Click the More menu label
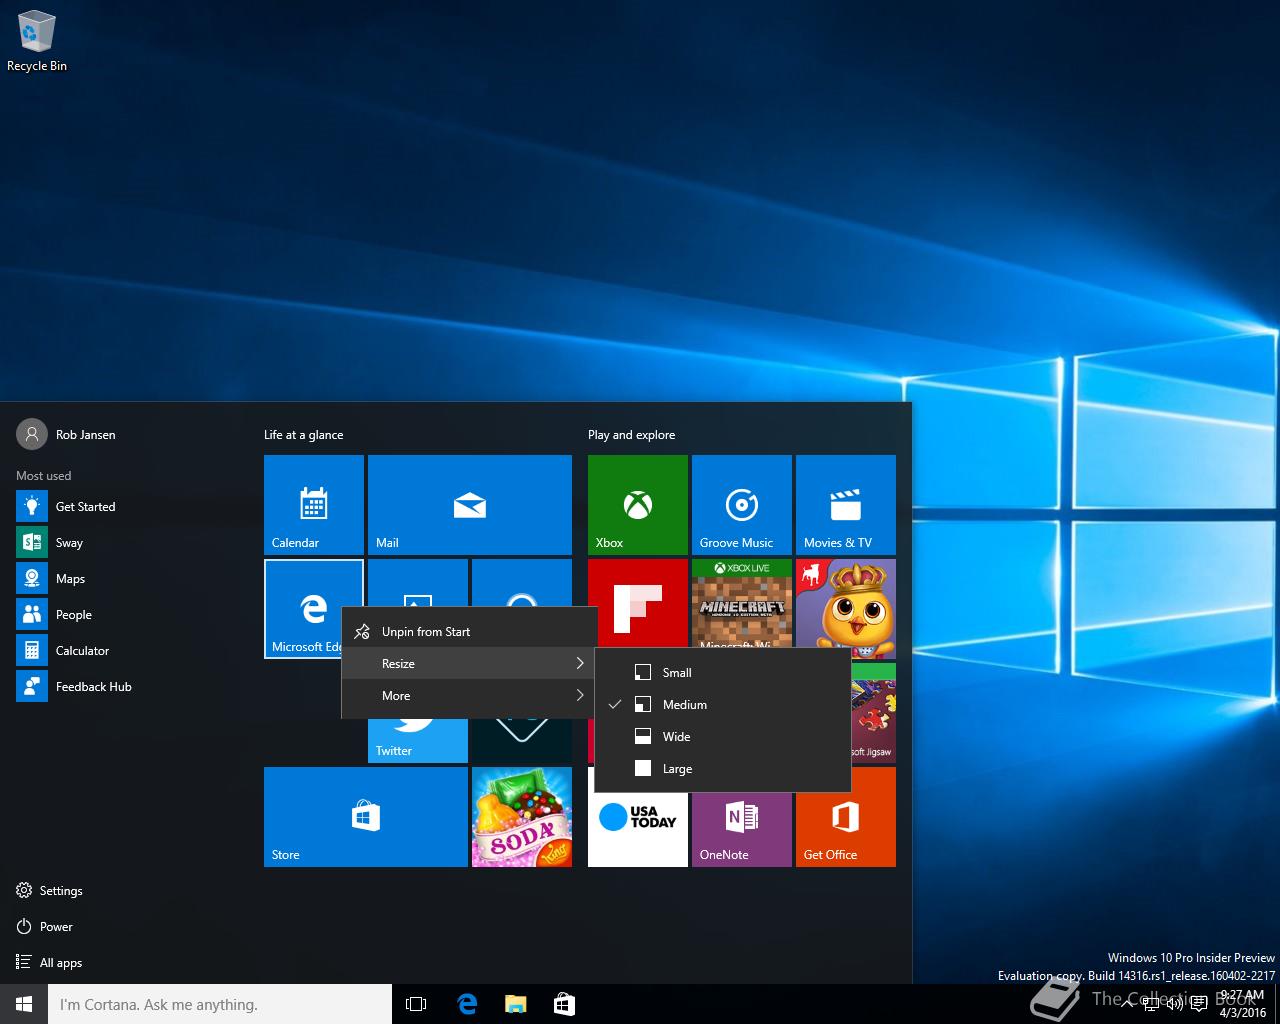1280x1024 pixels. 396,696
